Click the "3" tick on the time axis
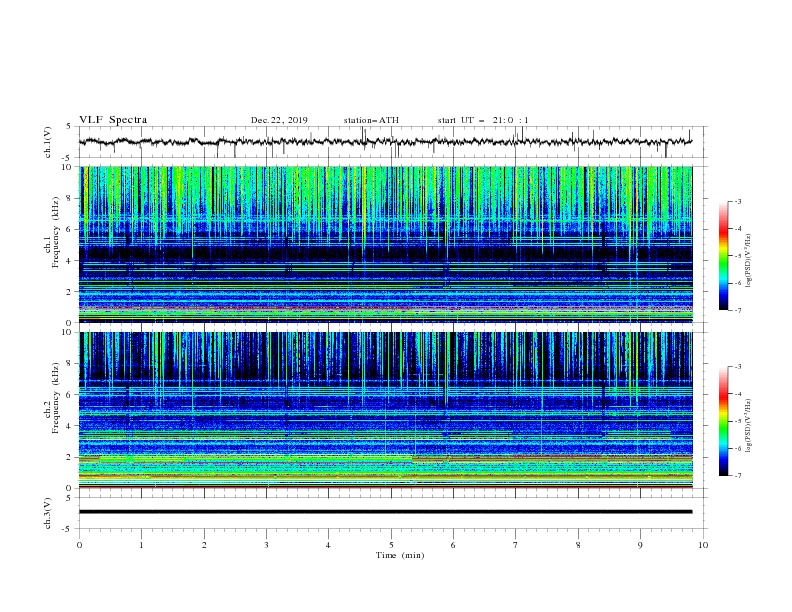This screenshot has height=612, width=792. (x=266, y=545)
